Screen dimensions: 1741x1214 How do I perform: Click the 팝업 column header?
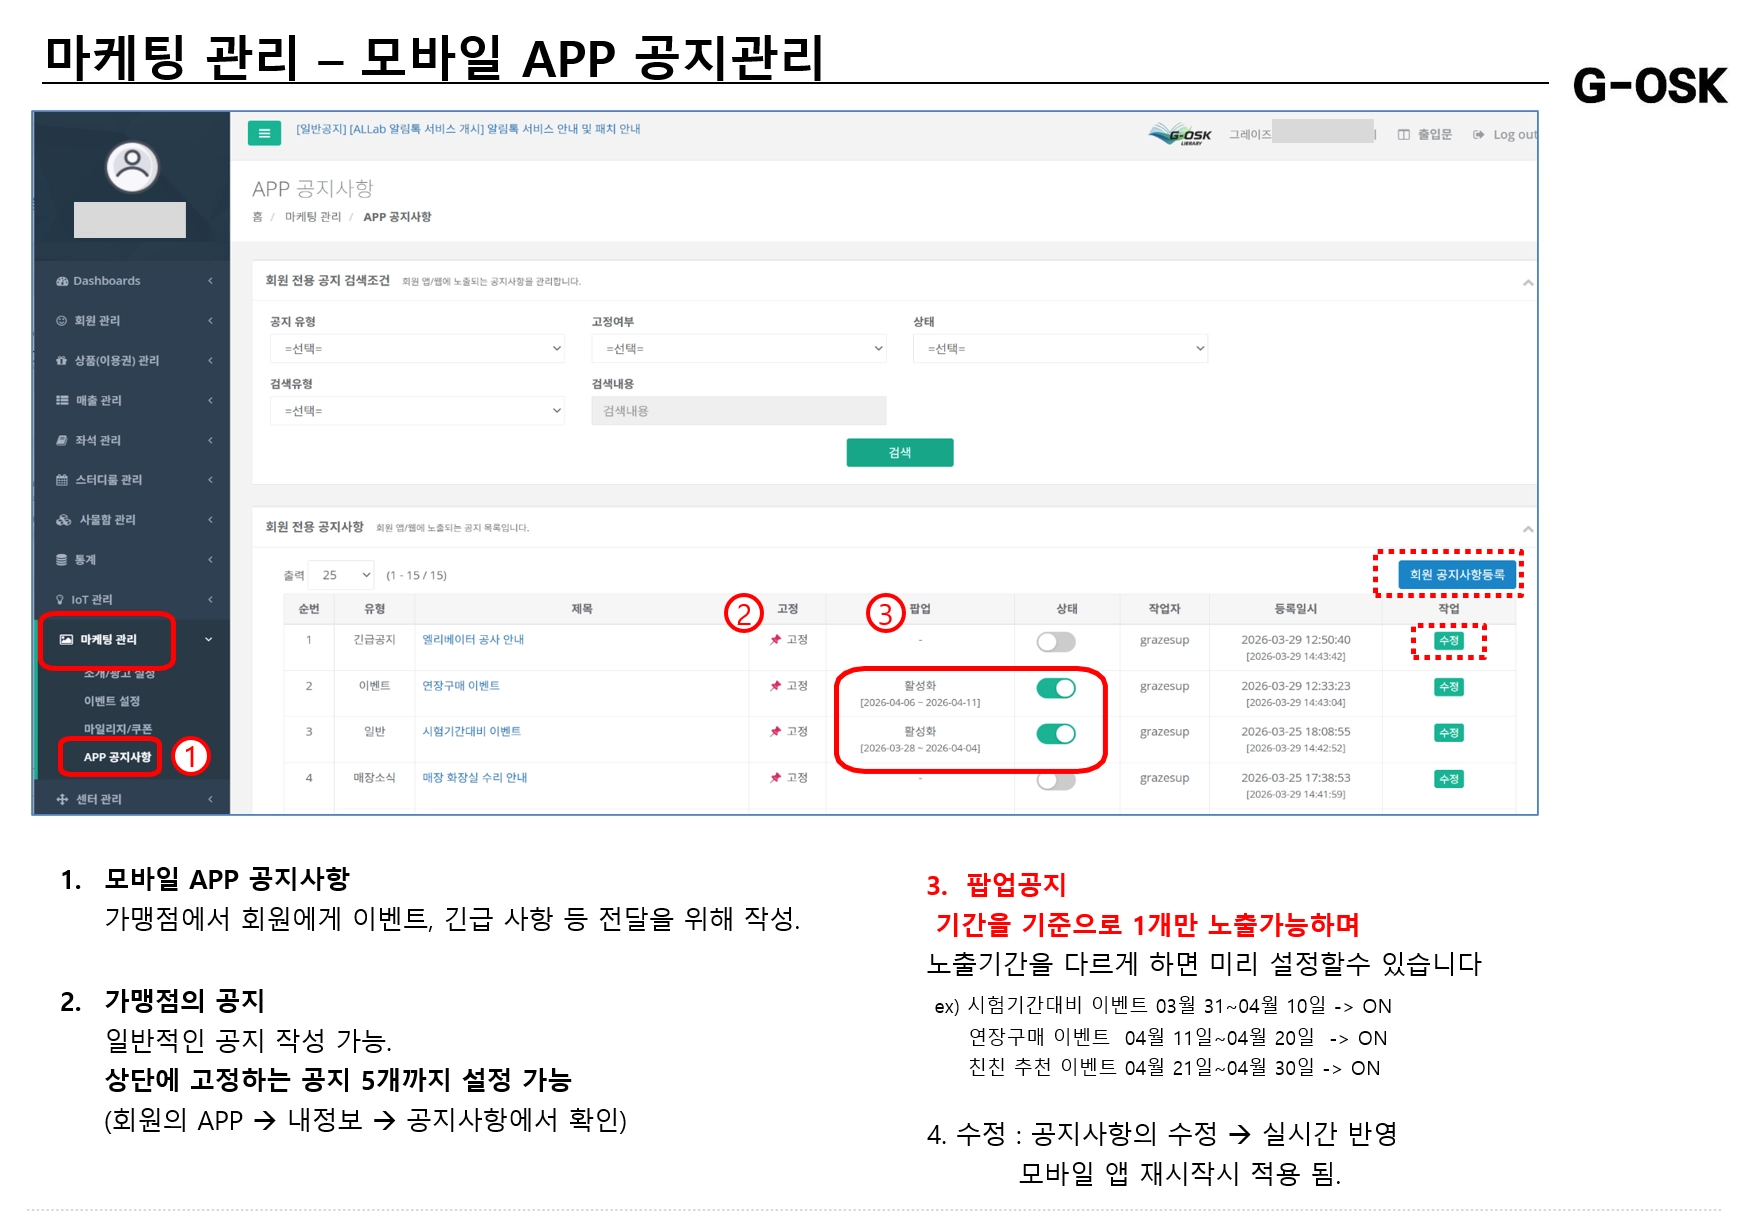point(920,609)
